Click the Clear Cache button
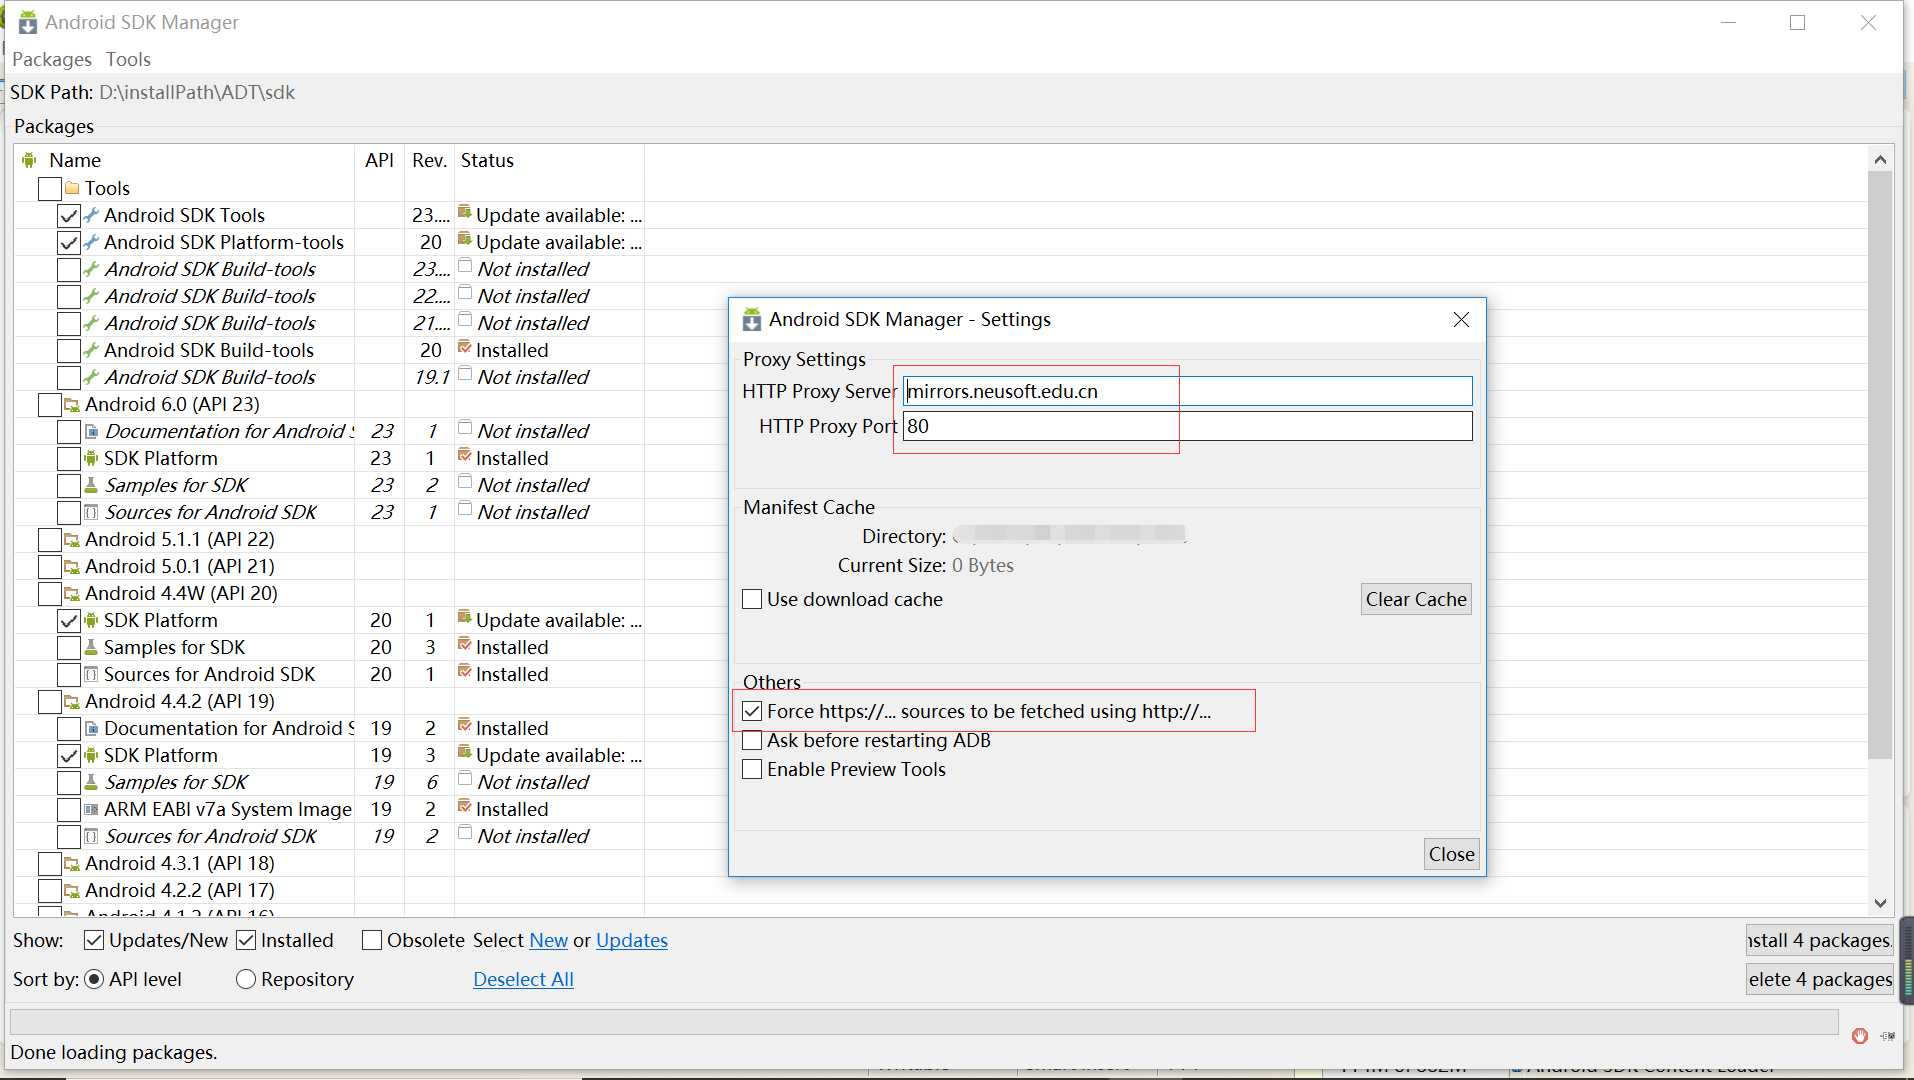The image size is (1914, 1080). coord(1416,599)
